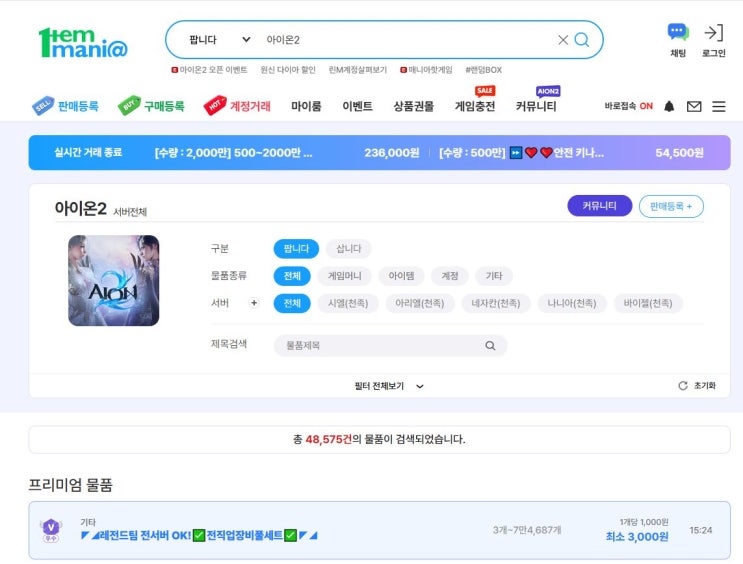This screenshot has height=564, width=743.
Task: Click the magnifier search icon in top bar
Action: [x=582, y=40]
